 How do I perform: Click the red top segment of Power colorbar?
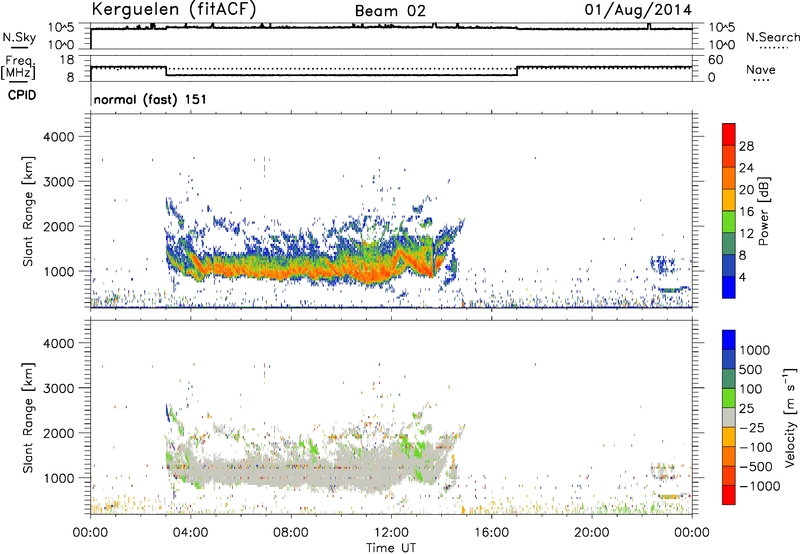[729, 135]
